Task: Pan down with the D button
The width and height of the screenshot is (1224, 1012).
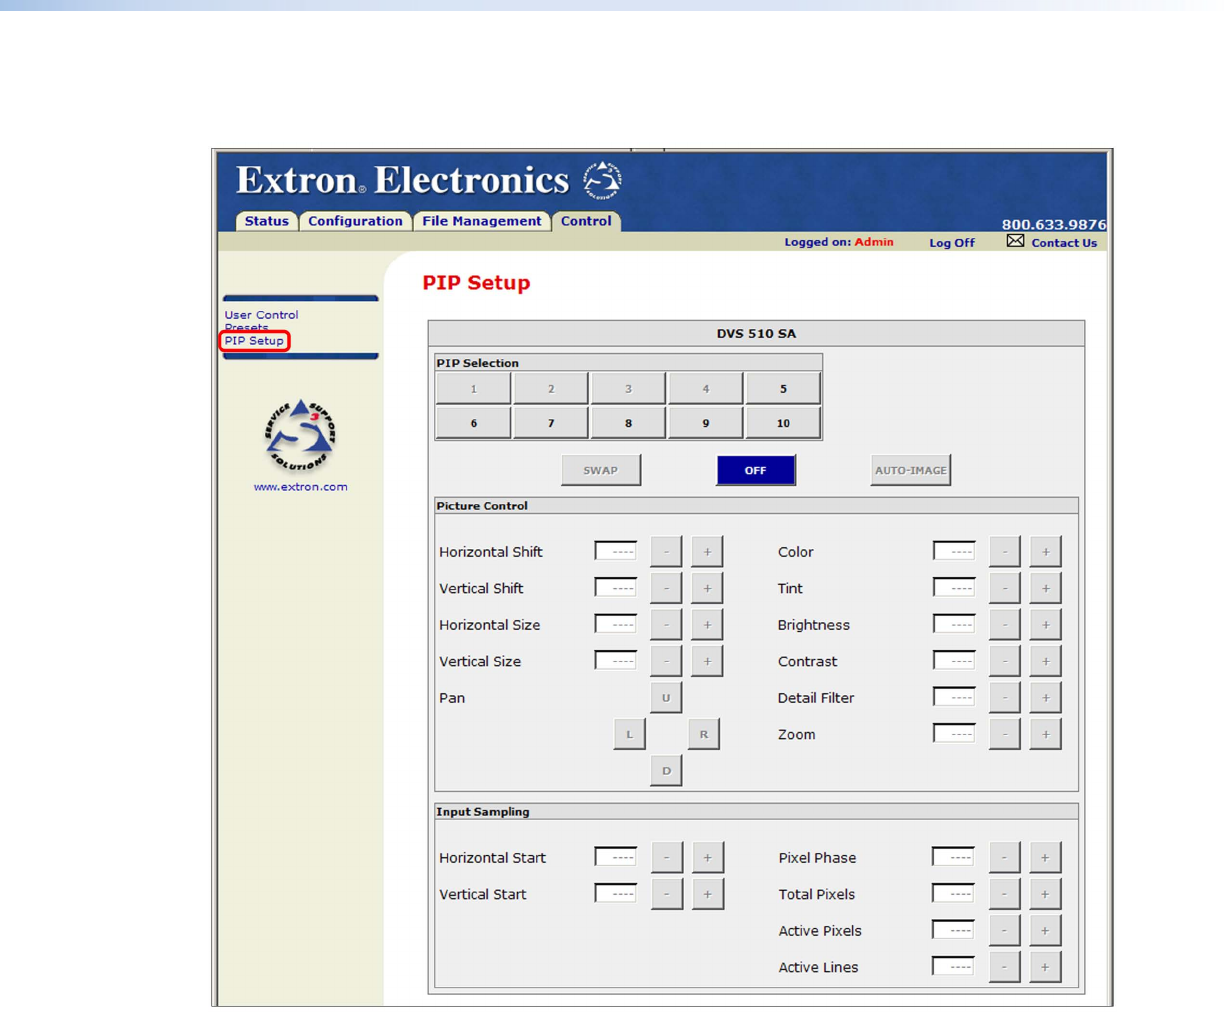Action: click(666, 771)
